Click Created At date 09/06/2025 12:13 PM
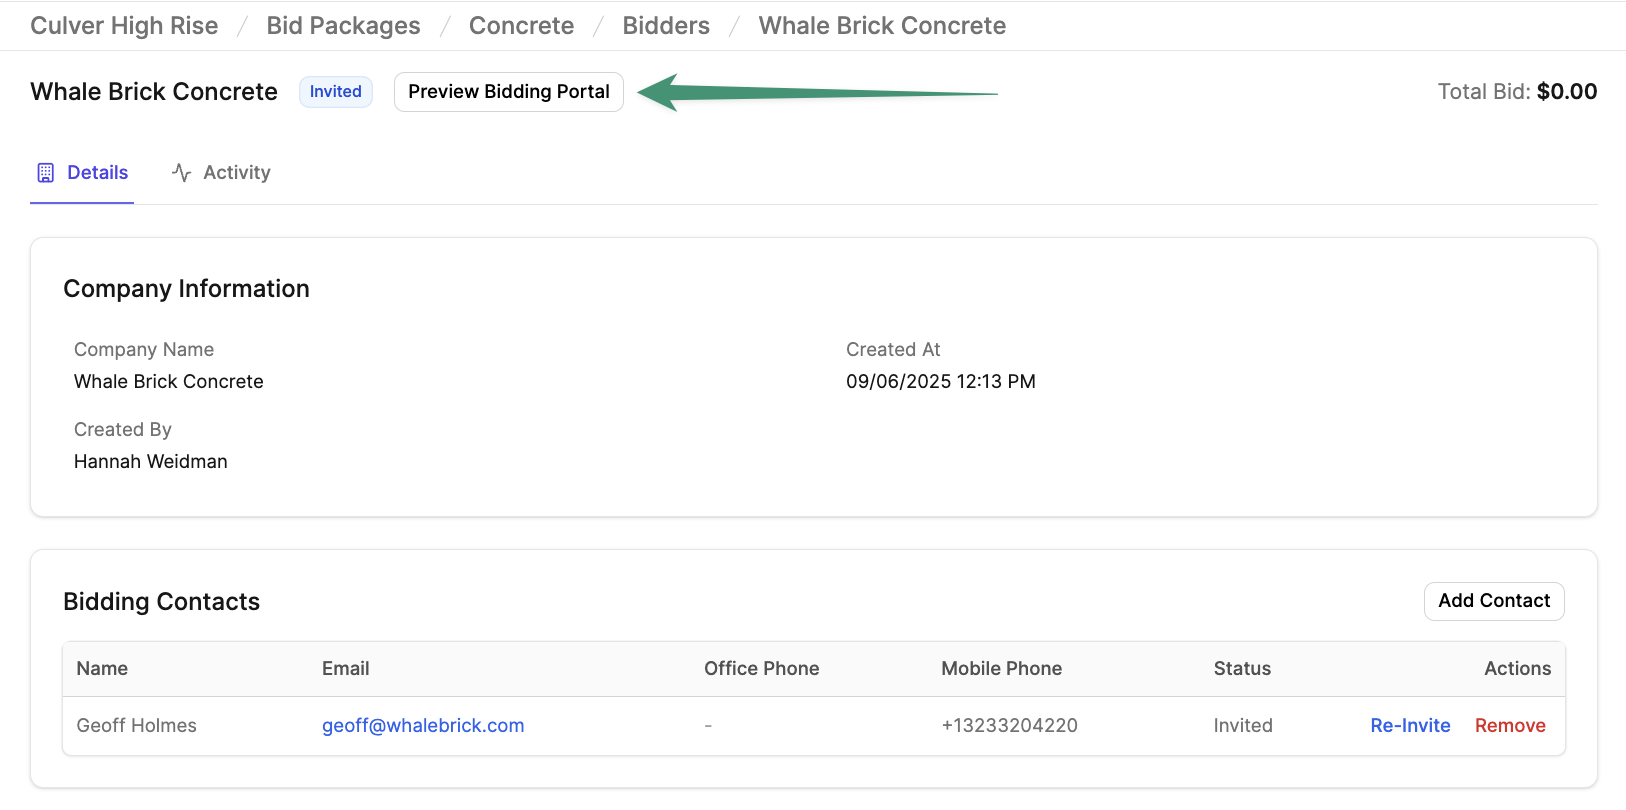This screenshot has width=1626, height=810. point(941,382)
